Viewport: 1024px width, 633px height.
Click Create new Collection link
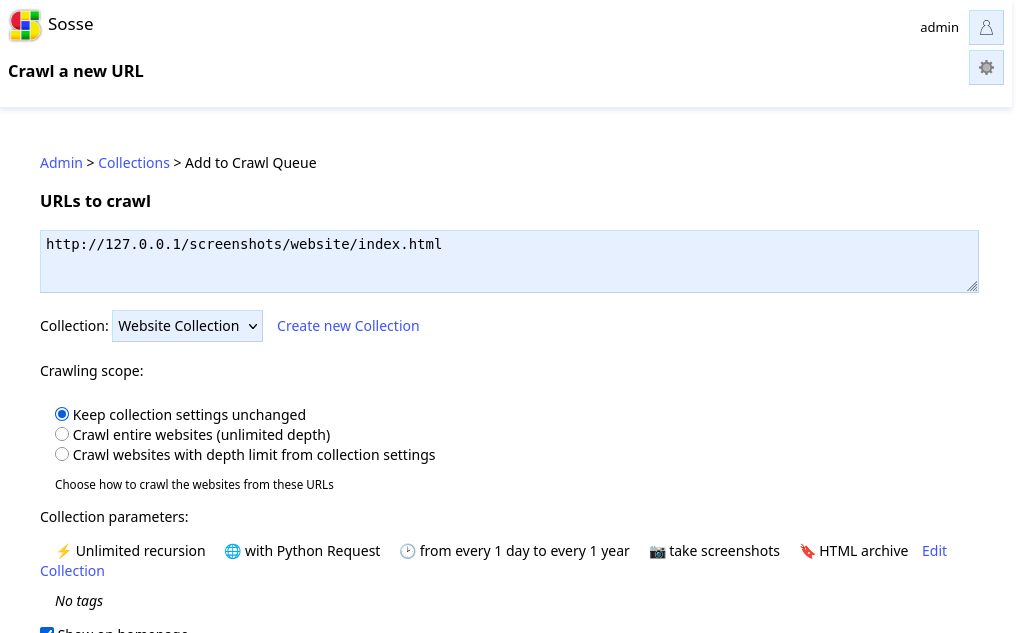click(348, 326)
